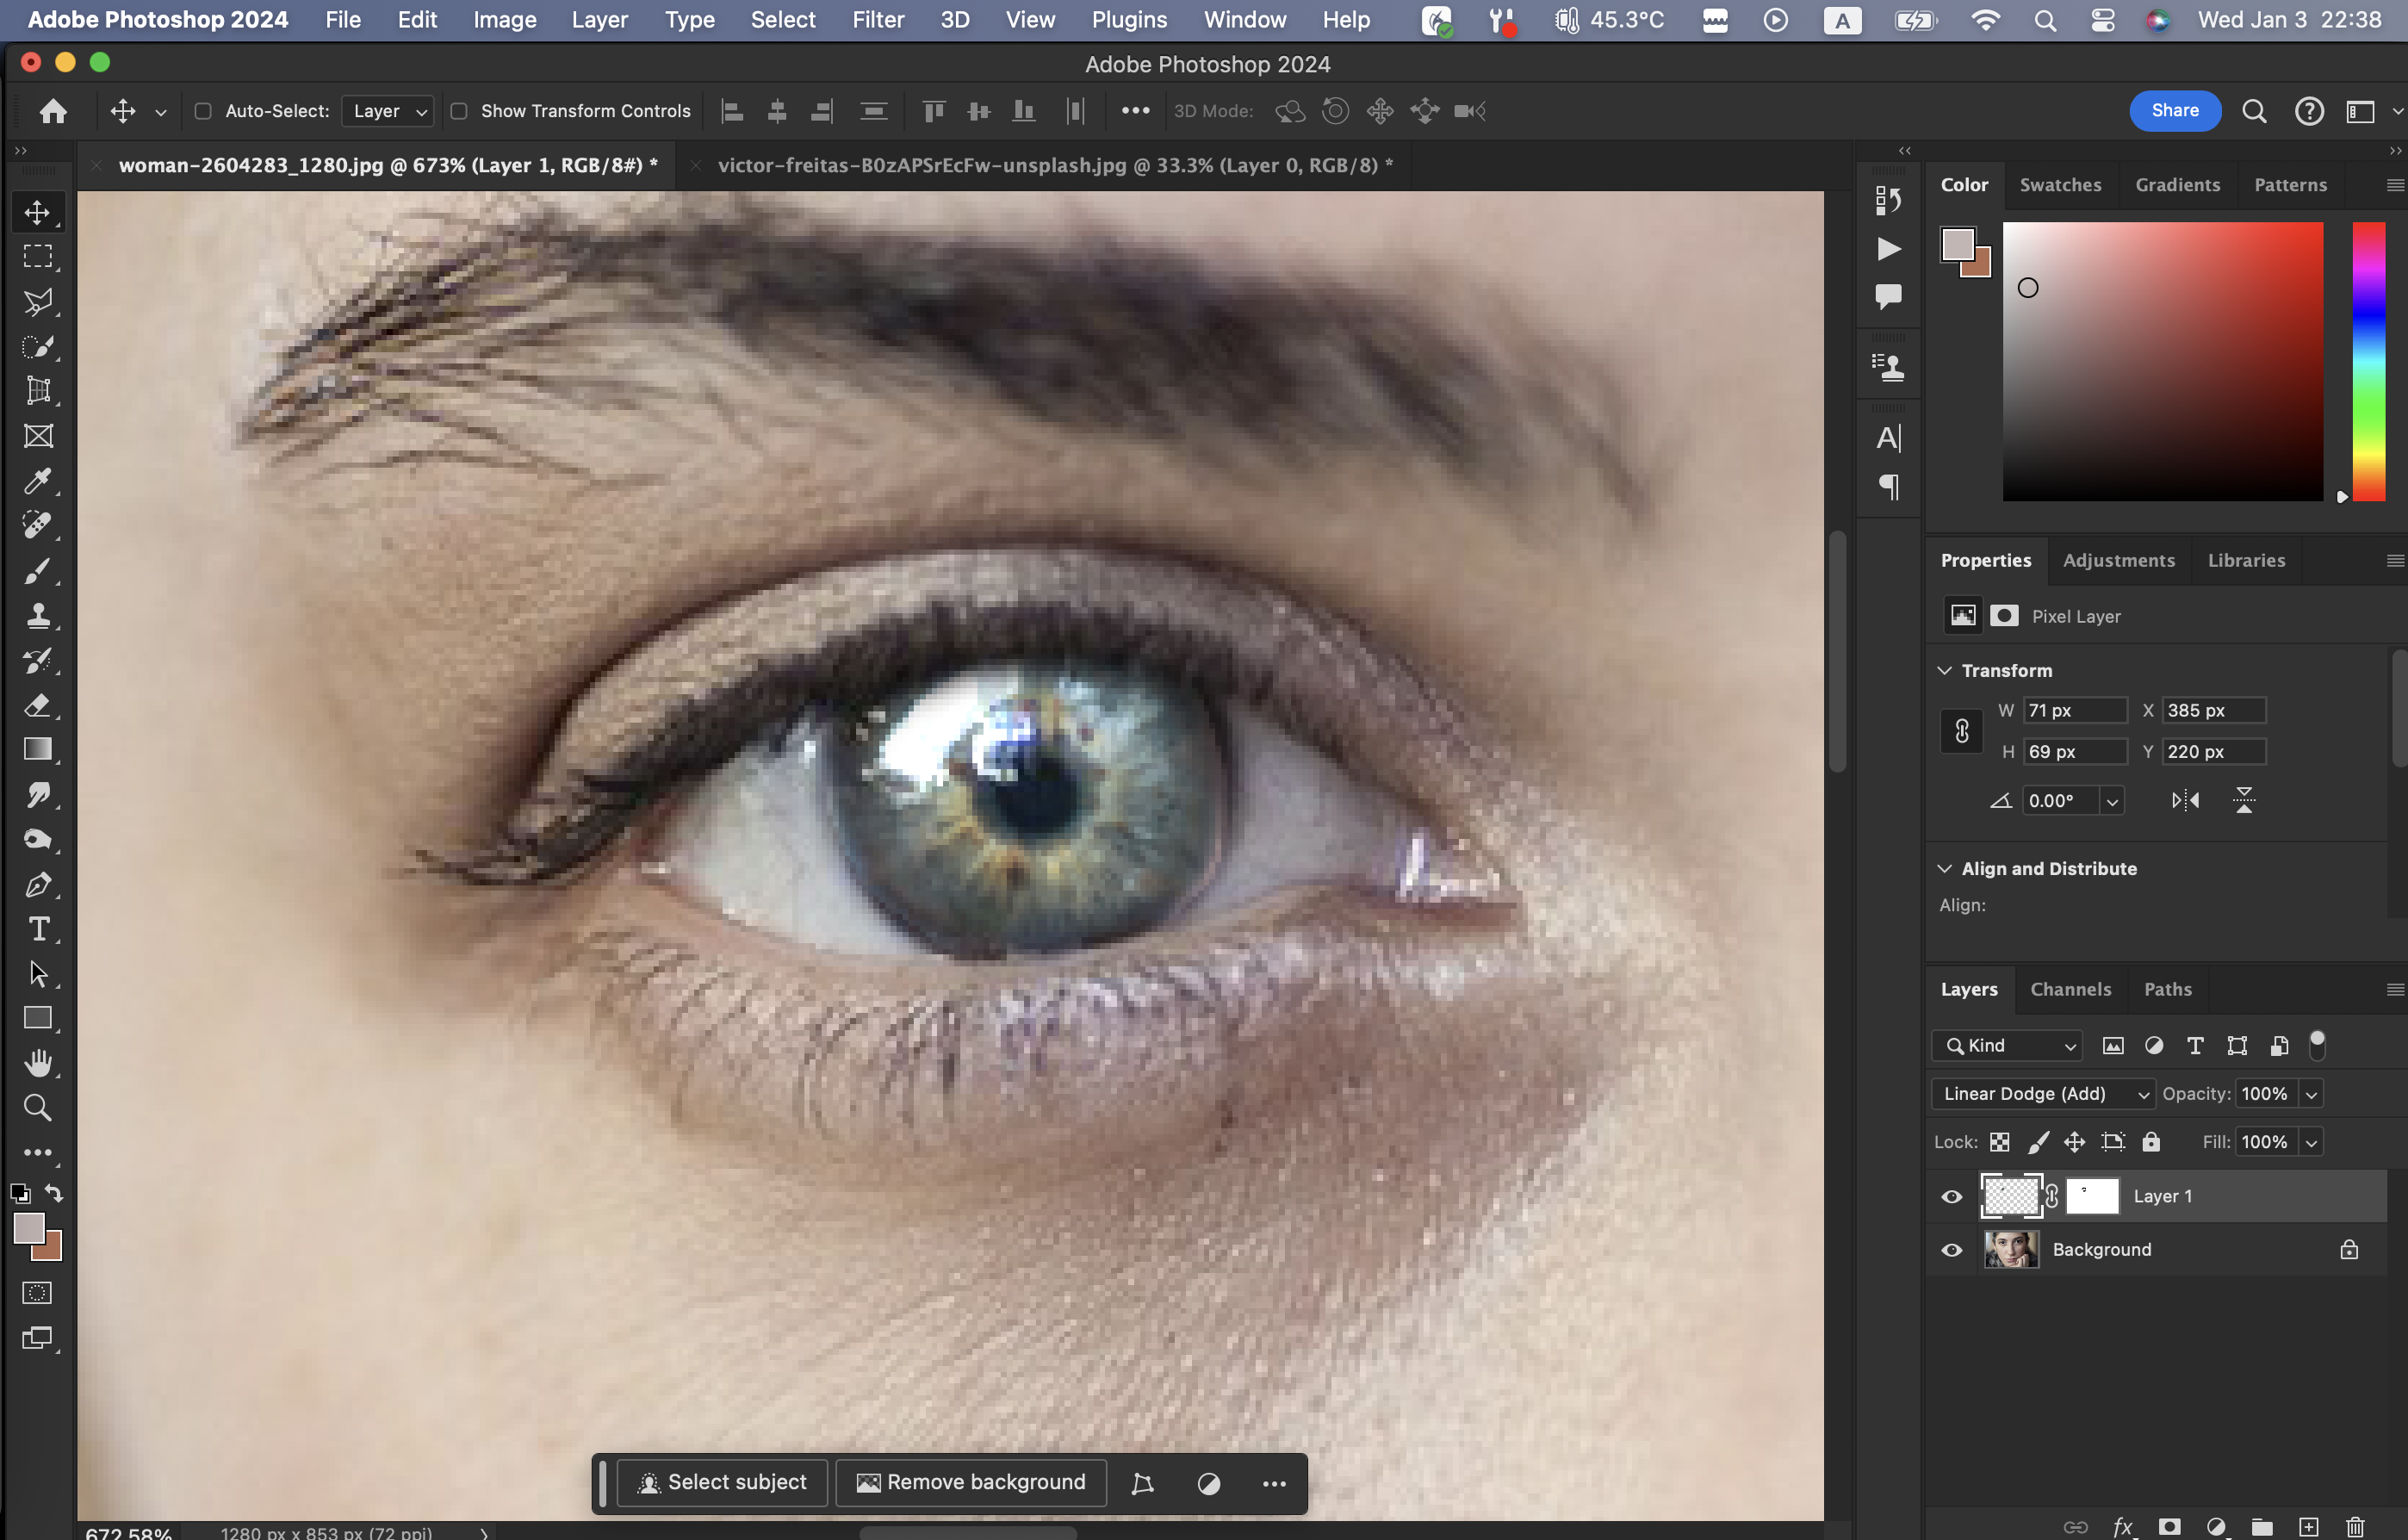Select the Eraser tool
The image size is (2408, 1540).
[38, 705]
